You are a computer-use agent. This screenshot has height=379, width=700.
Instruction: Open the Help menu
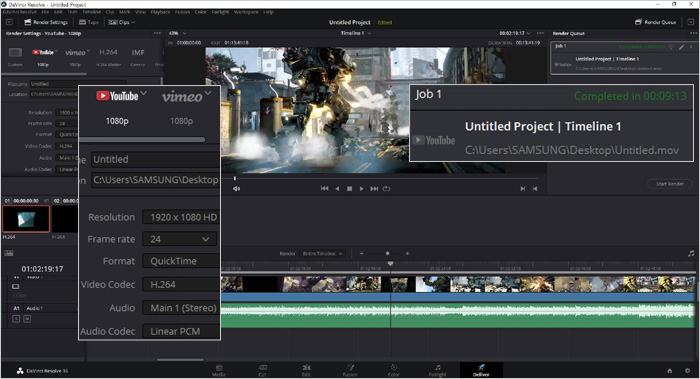point(268,12)
